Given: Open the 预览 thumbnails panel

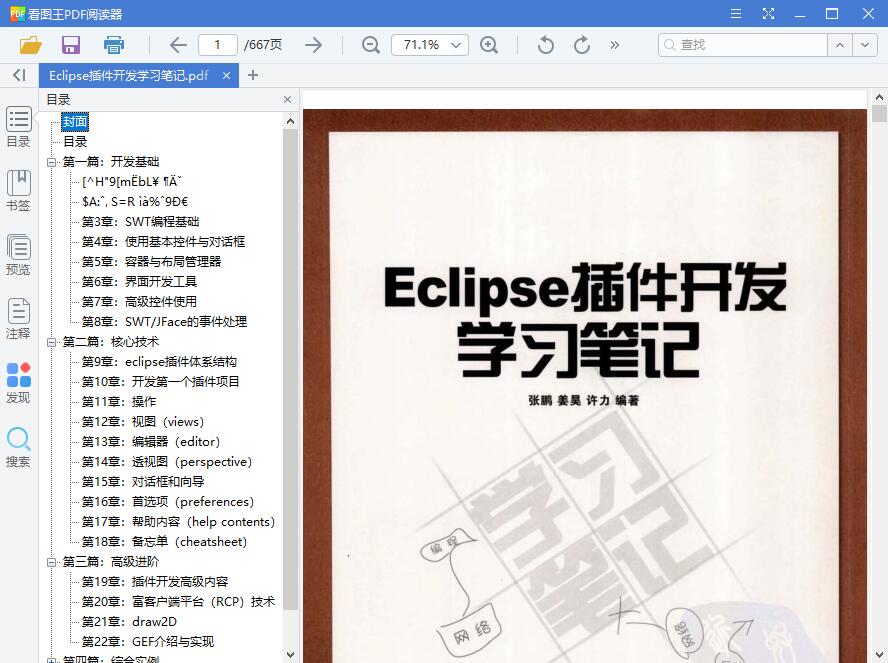Looking at the screenshot, I should click(x=18, y=255).
